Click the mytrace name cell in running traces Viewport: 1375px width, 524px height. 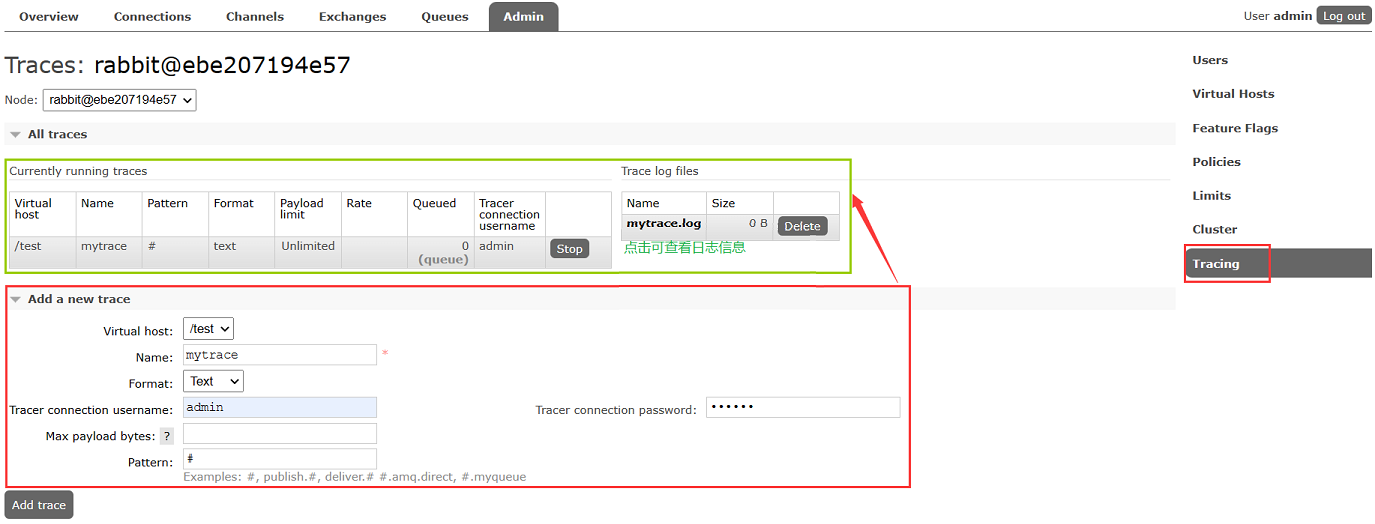click(x=109, y=252)
